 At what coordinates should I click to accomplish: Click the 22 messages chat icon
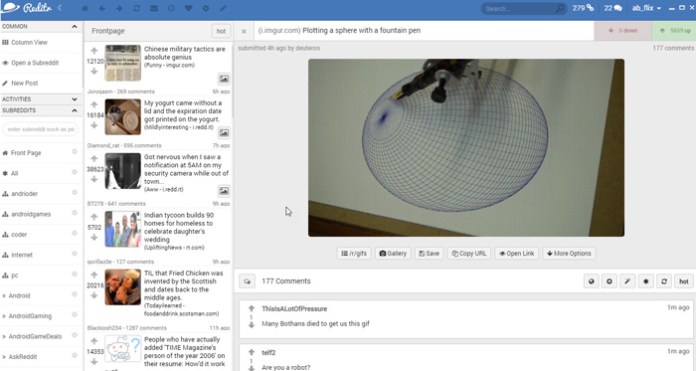coord(613,8)
